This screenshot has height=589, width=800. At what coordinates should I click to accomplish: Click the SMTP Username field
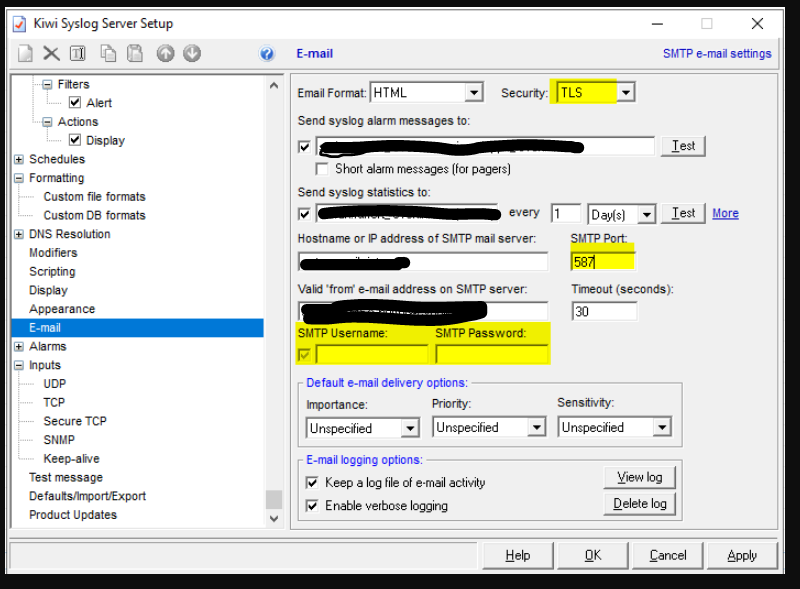[x=372, y=354]
